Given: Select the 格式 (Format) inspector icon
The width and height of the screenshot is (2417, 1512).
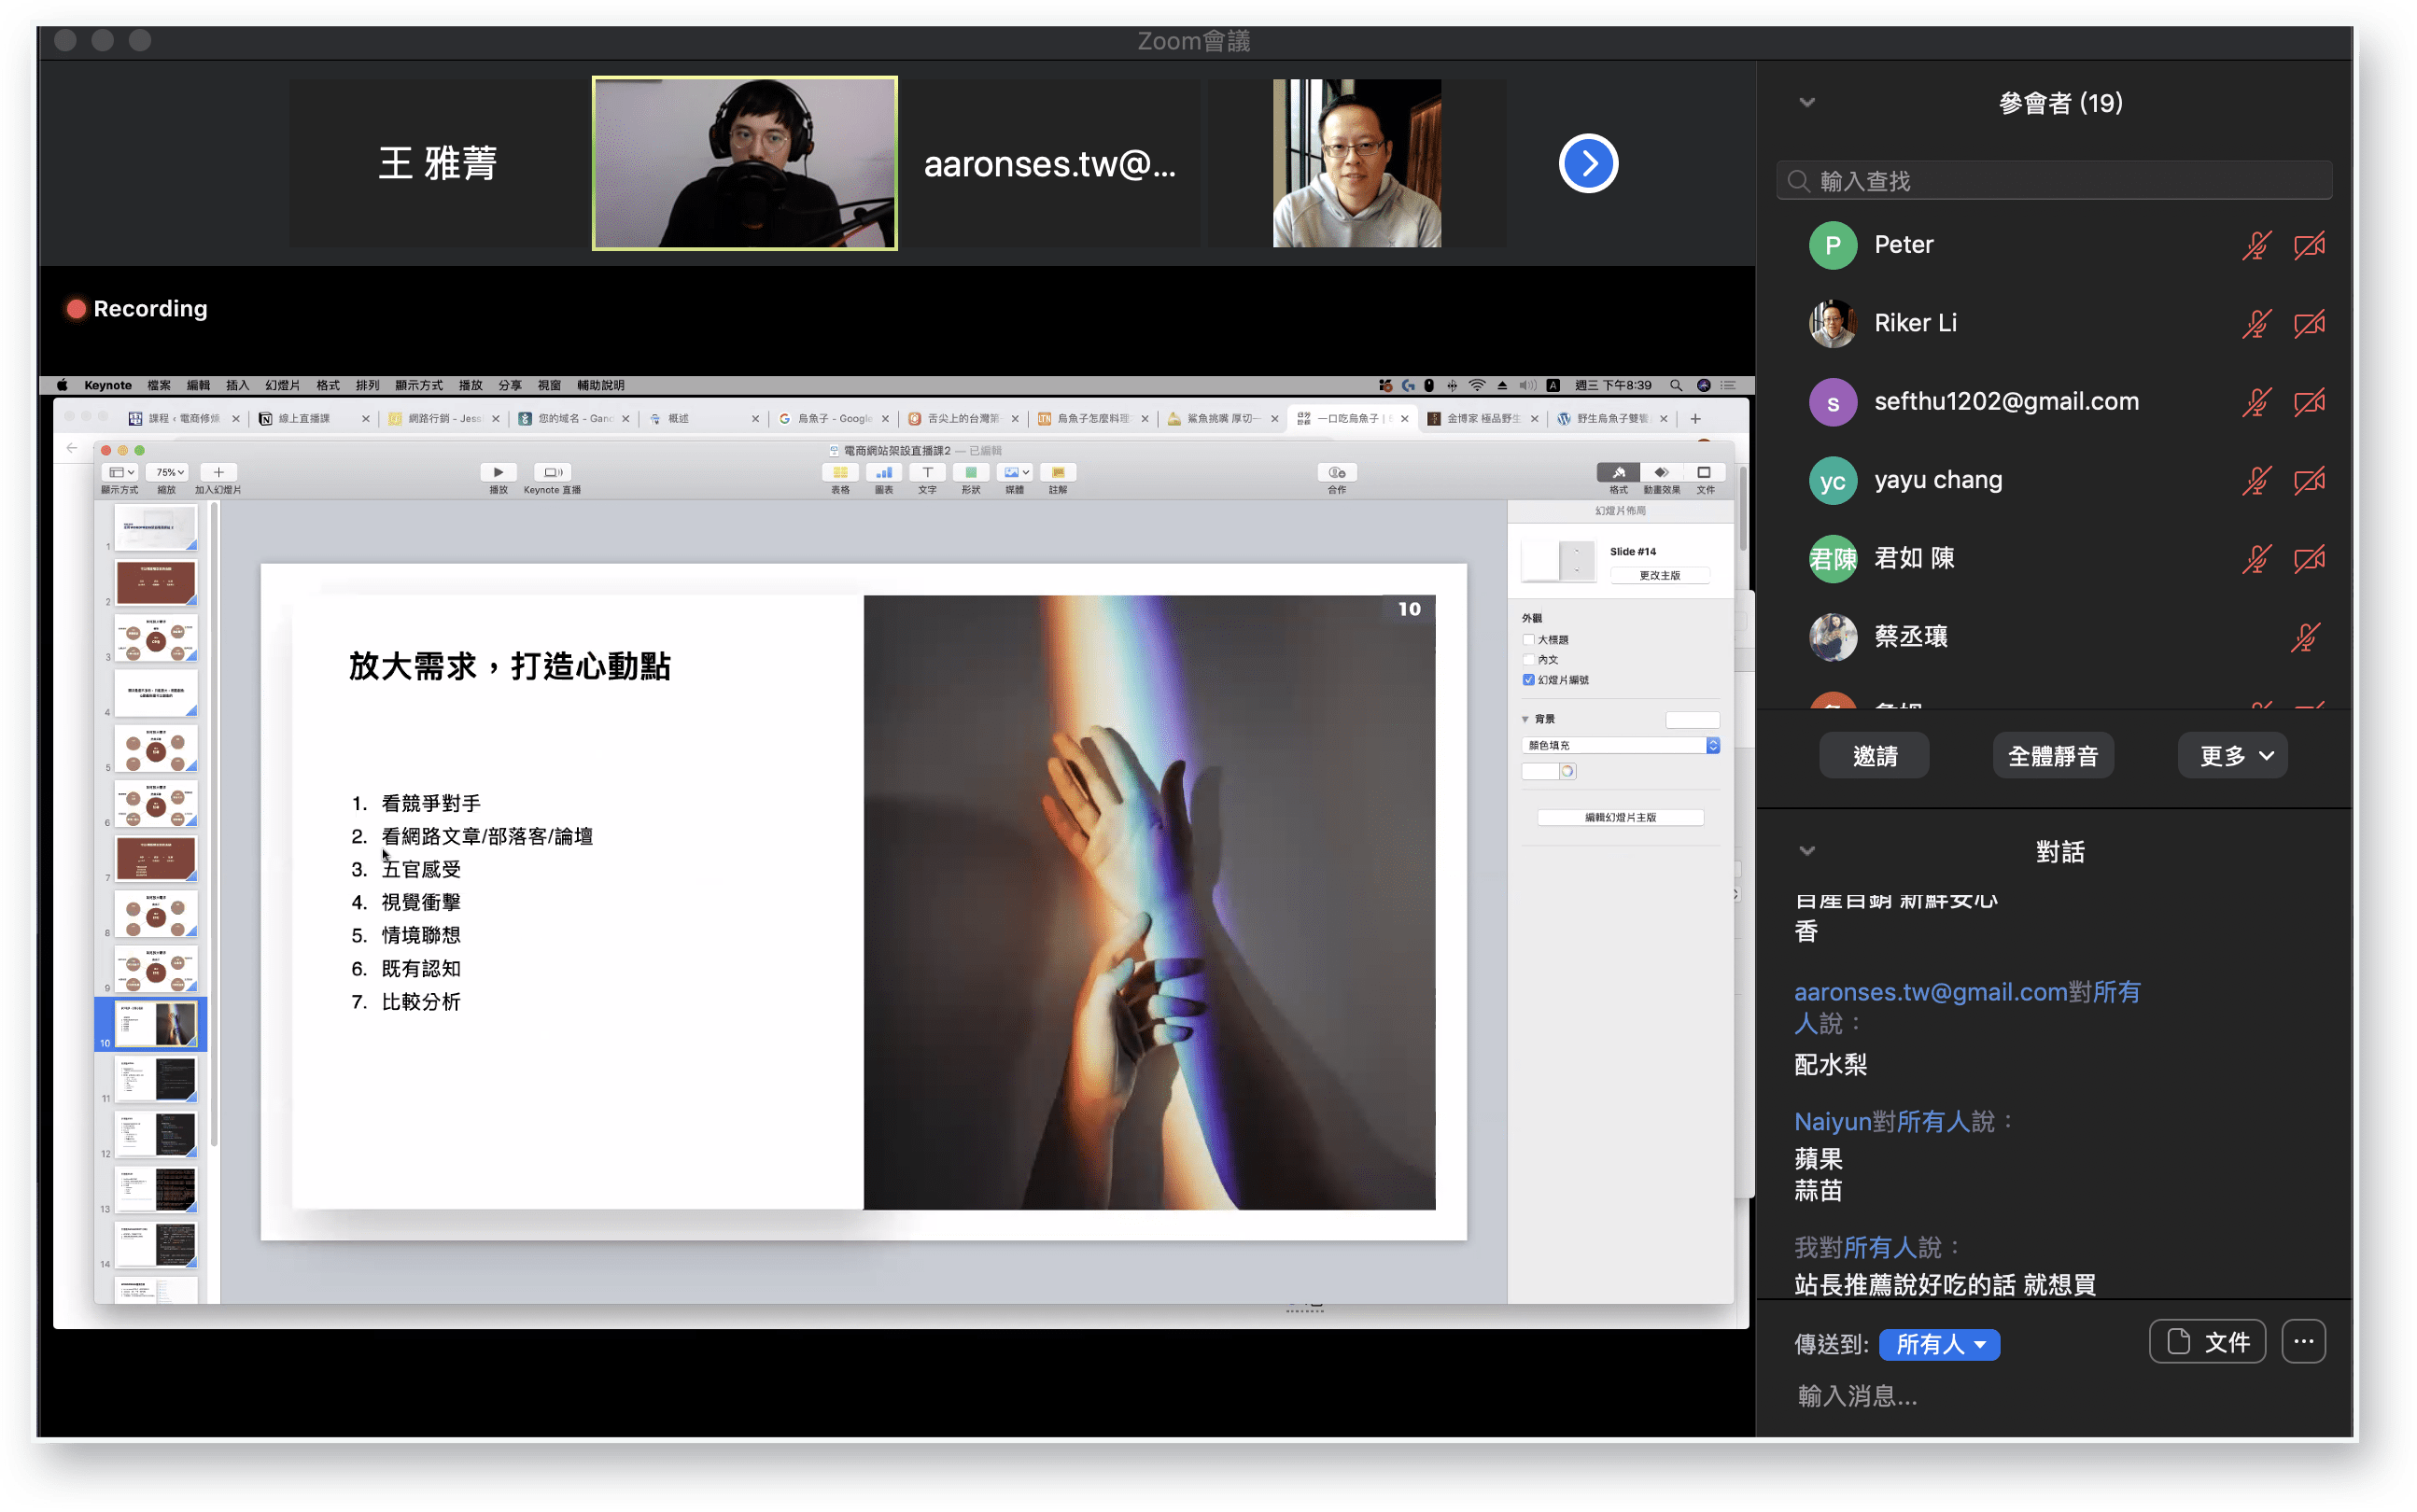Looking at the screenshot, I should [1618, 472].
